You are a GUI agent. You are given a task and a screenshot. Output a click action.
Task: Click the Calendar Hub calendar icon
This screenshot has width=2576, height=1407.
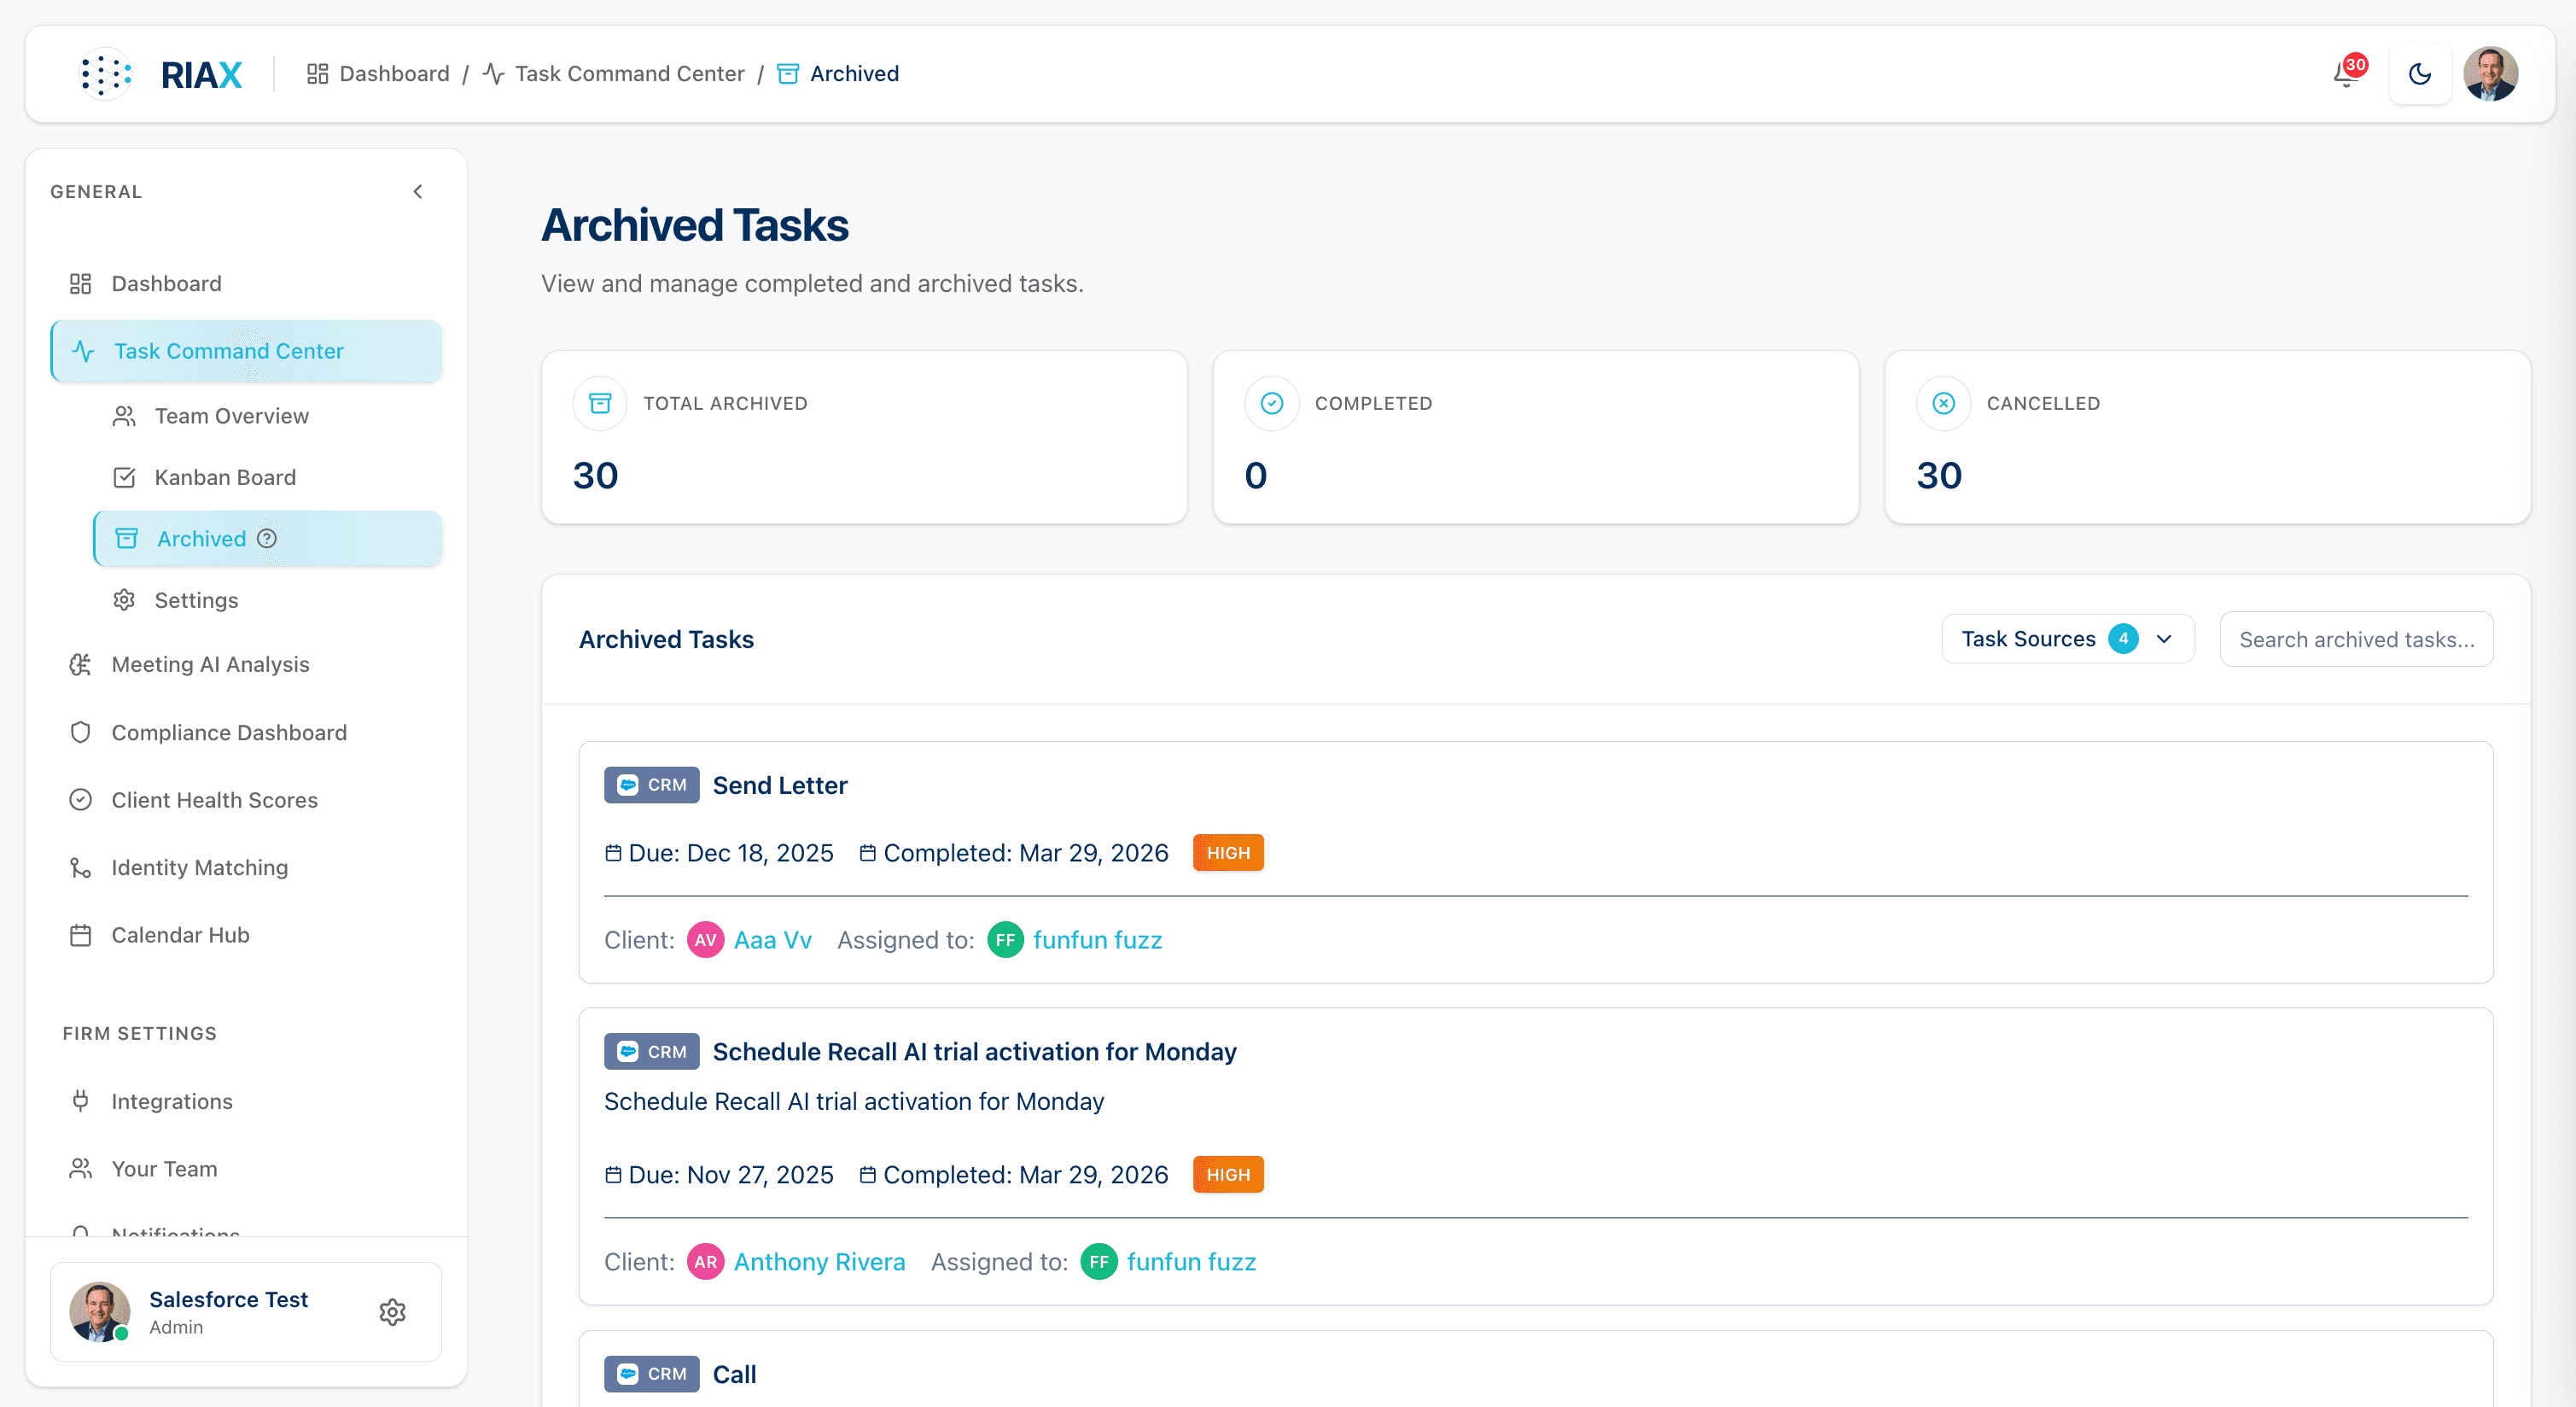pyautogui.click(x=81, y=935)
